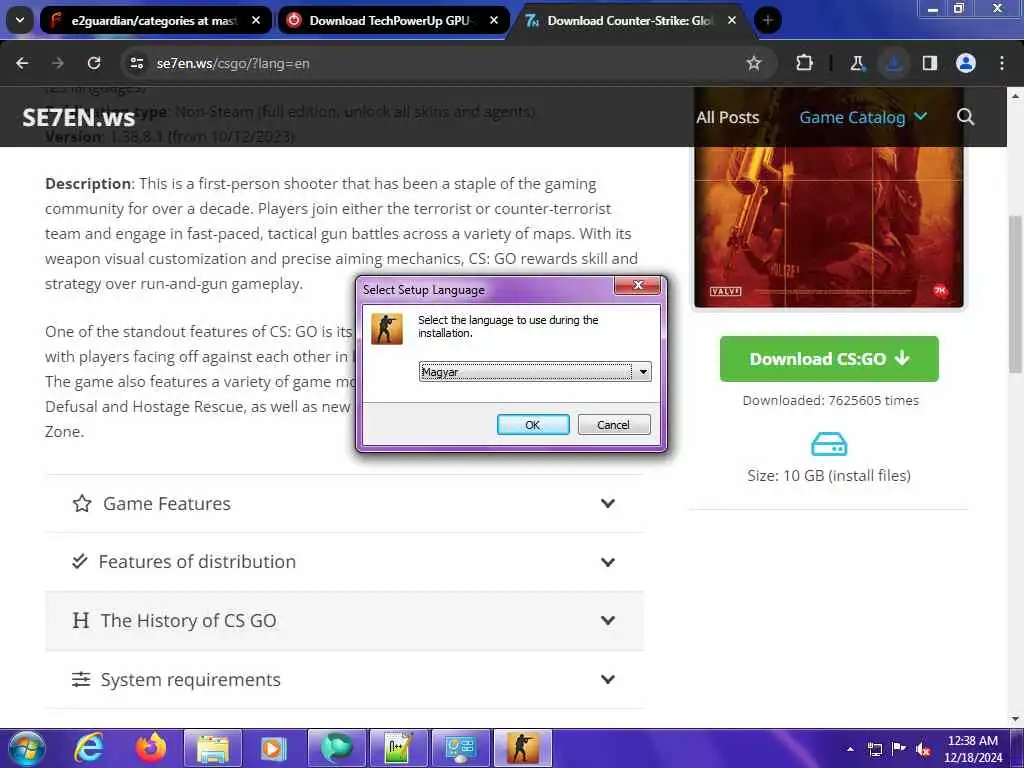Open the Action Center flag icon

pyautogui.click(x=899, y=749)
